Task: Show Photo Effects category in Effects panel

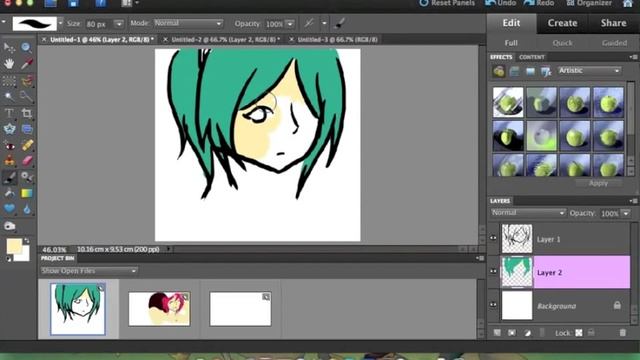Action: (530, 72)
